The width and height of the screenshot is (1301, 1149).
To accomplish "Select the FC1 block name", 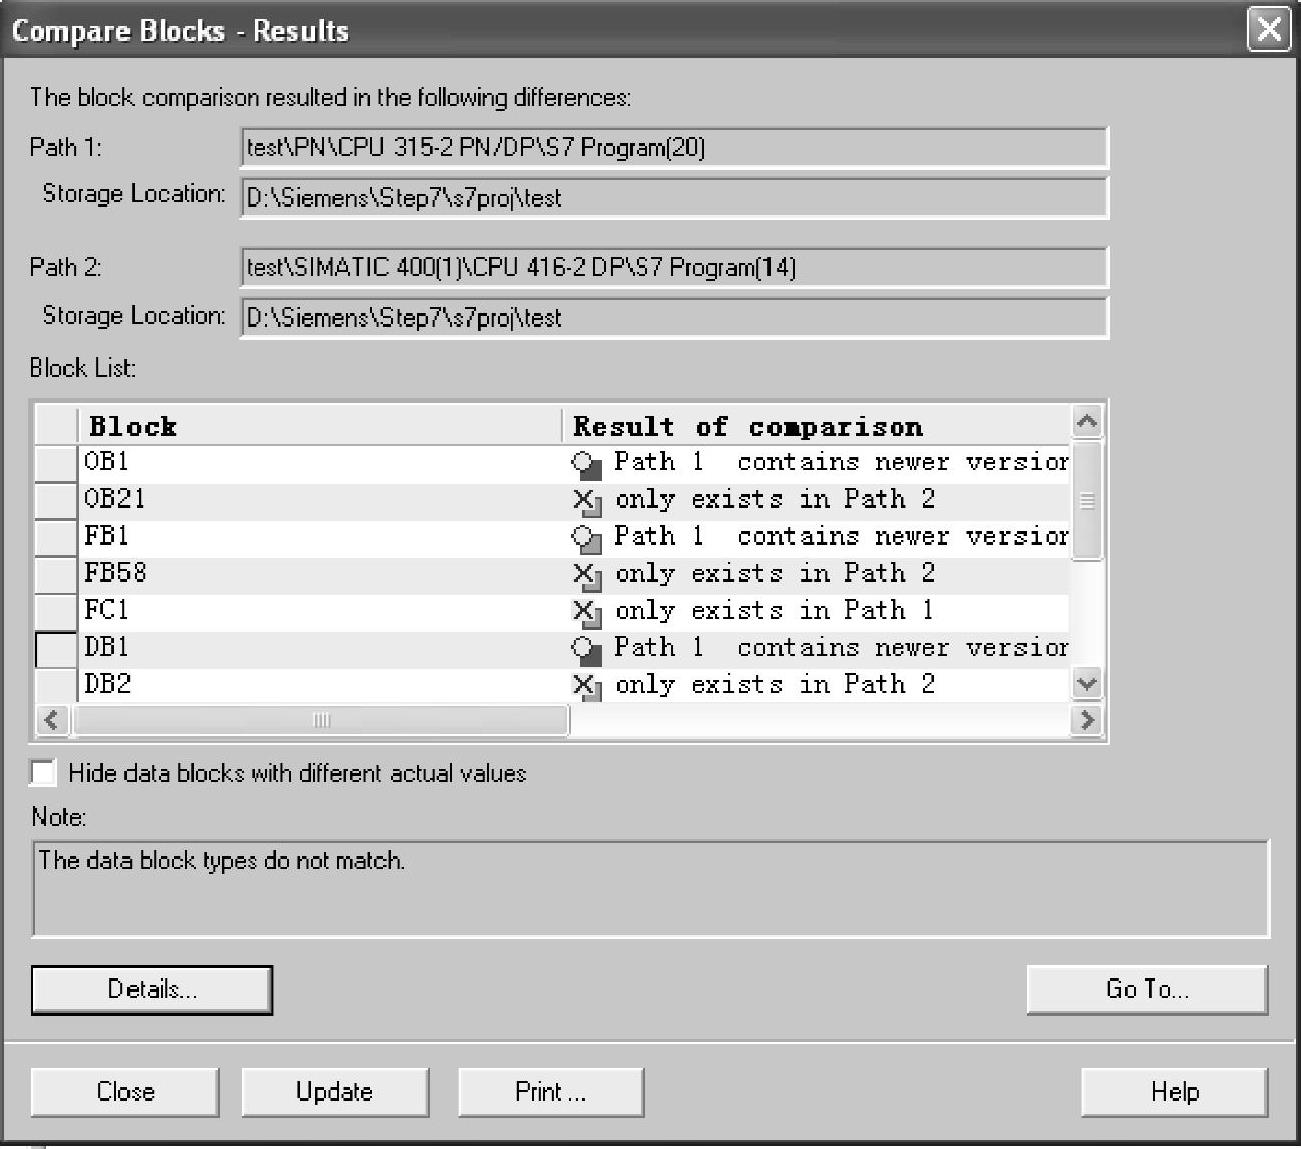I will pyautogui.click(x=107, y=610).
